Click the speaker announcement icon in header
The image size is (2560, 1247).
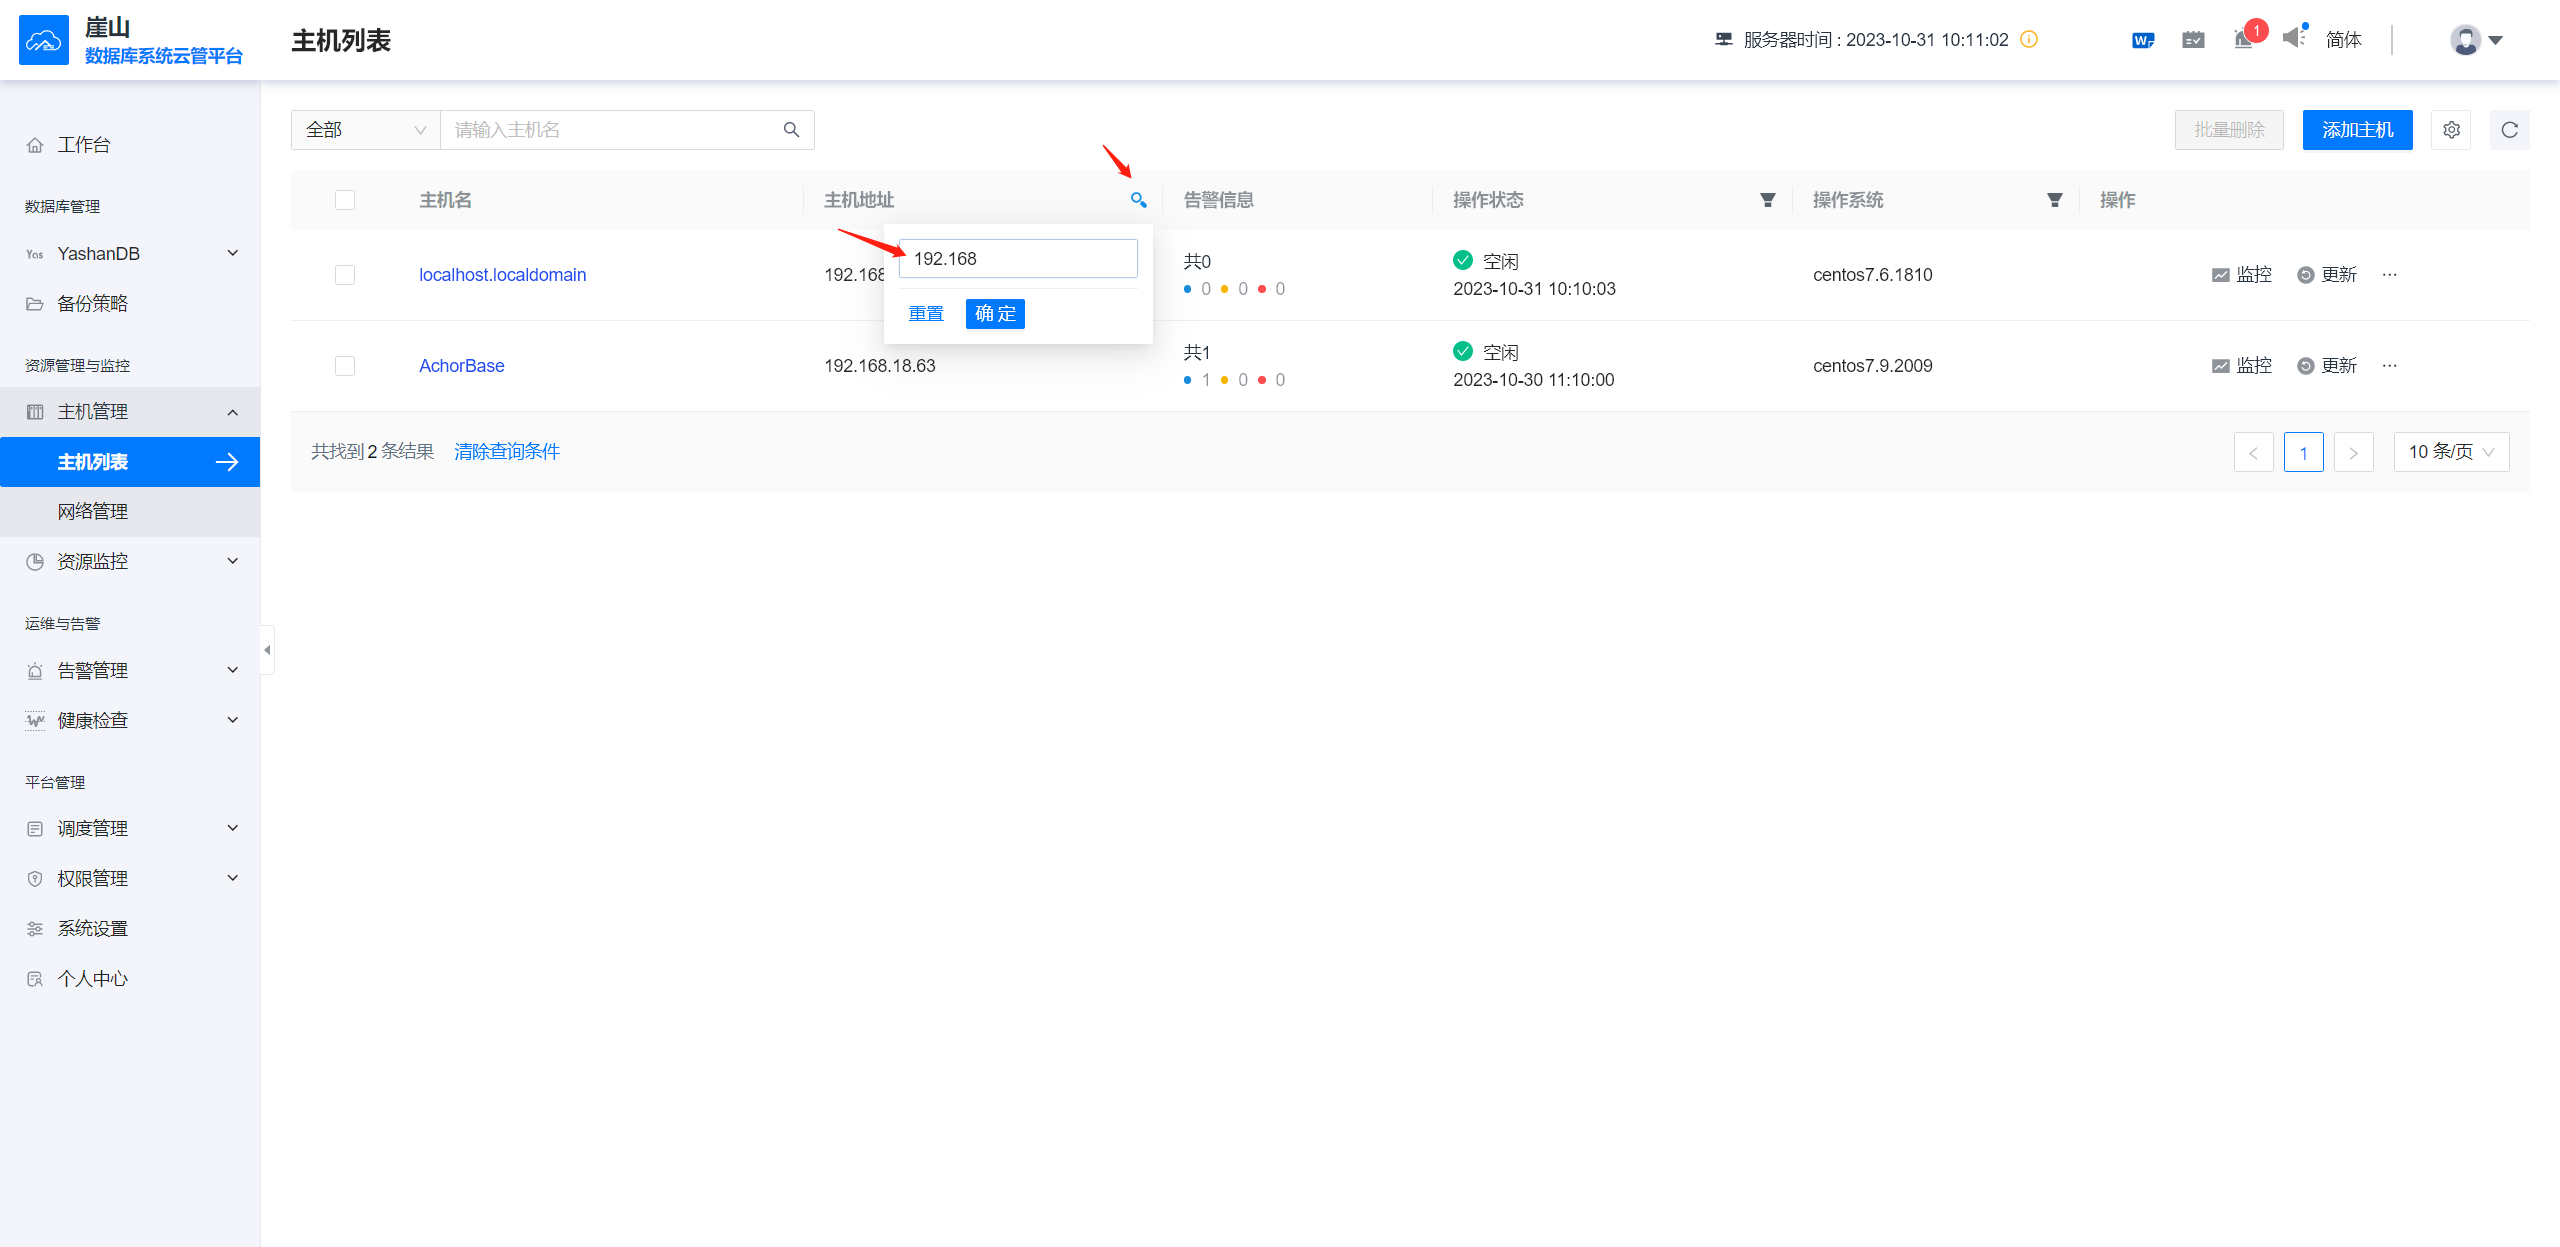coord(2293,39)
